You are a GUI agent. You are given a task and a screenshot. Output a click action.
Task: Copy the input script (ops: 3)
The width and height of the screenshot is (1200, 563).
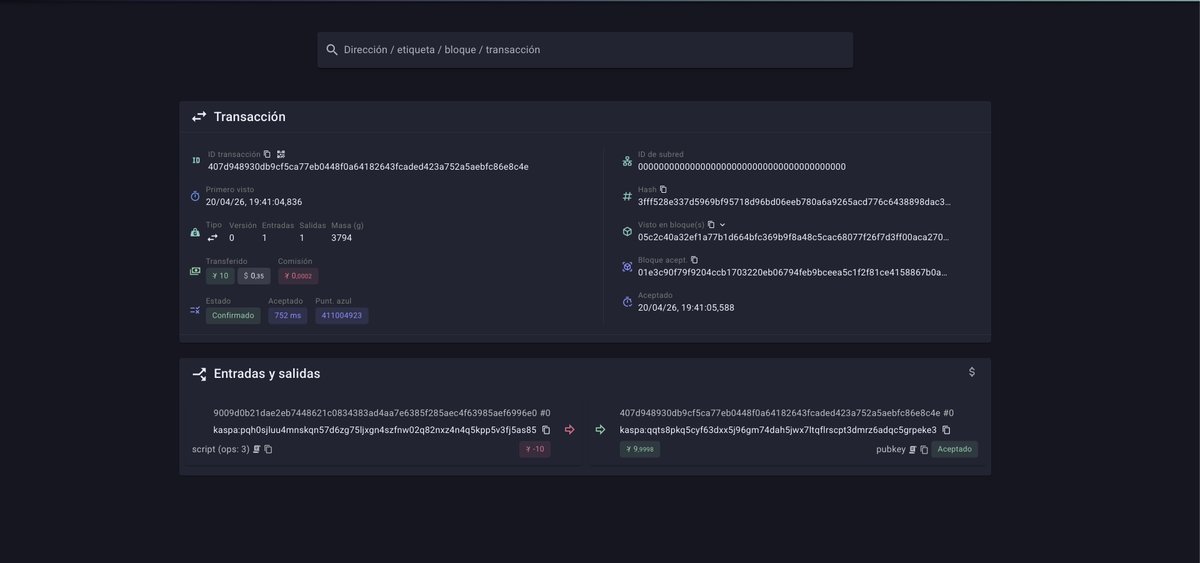click(268, 450)
